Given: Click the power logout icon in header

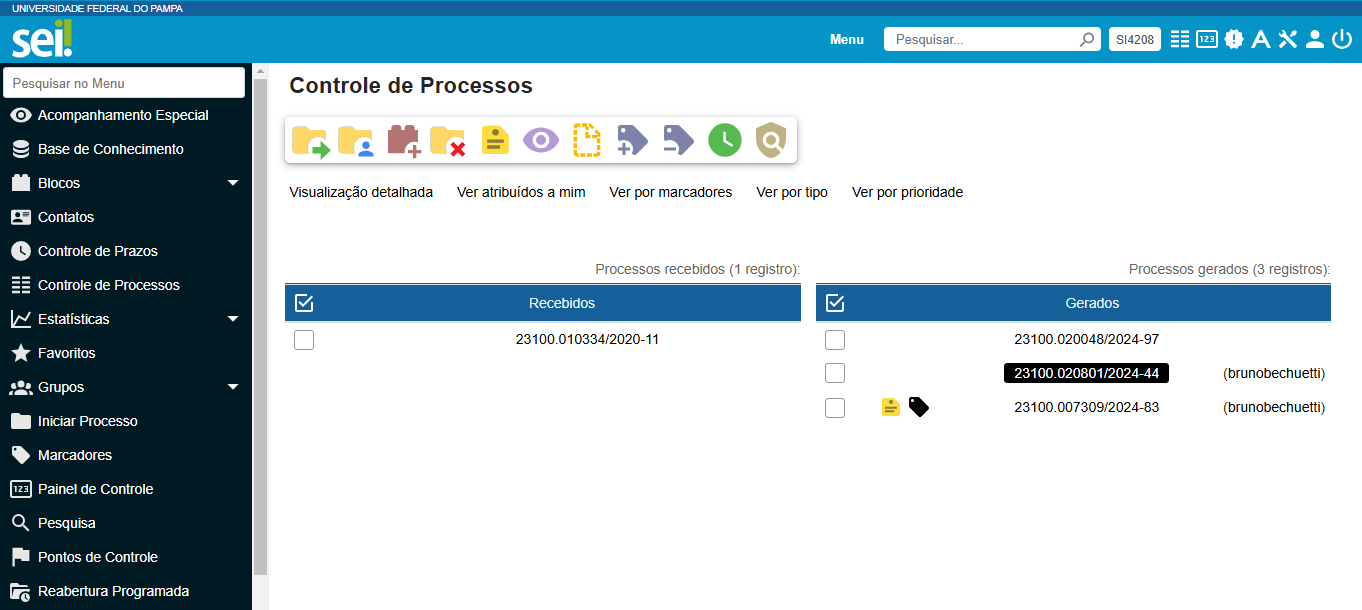Looking at the screenshot, I should coord(1341,39).
